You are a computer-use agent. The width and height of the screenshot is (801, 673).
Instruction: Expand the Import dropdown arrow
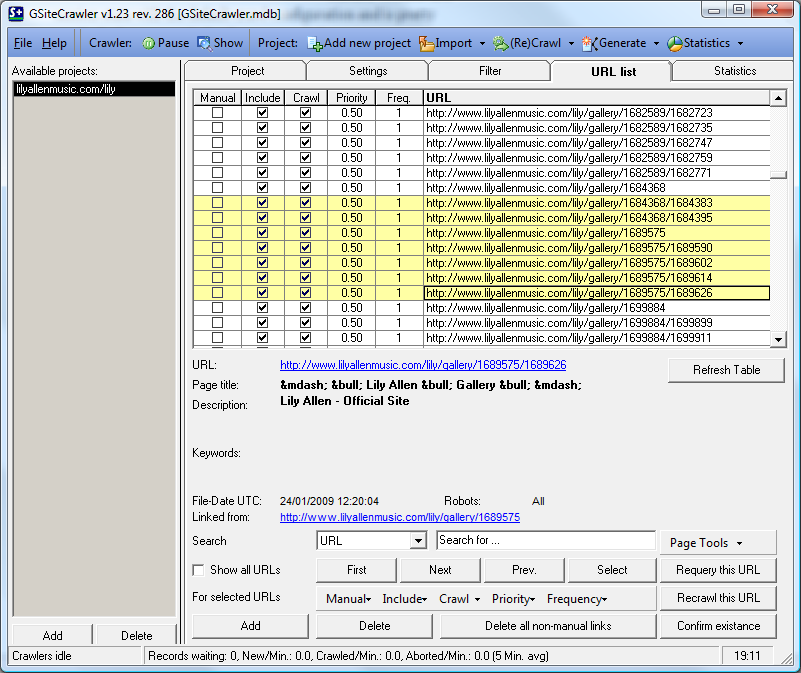[482, 44]
